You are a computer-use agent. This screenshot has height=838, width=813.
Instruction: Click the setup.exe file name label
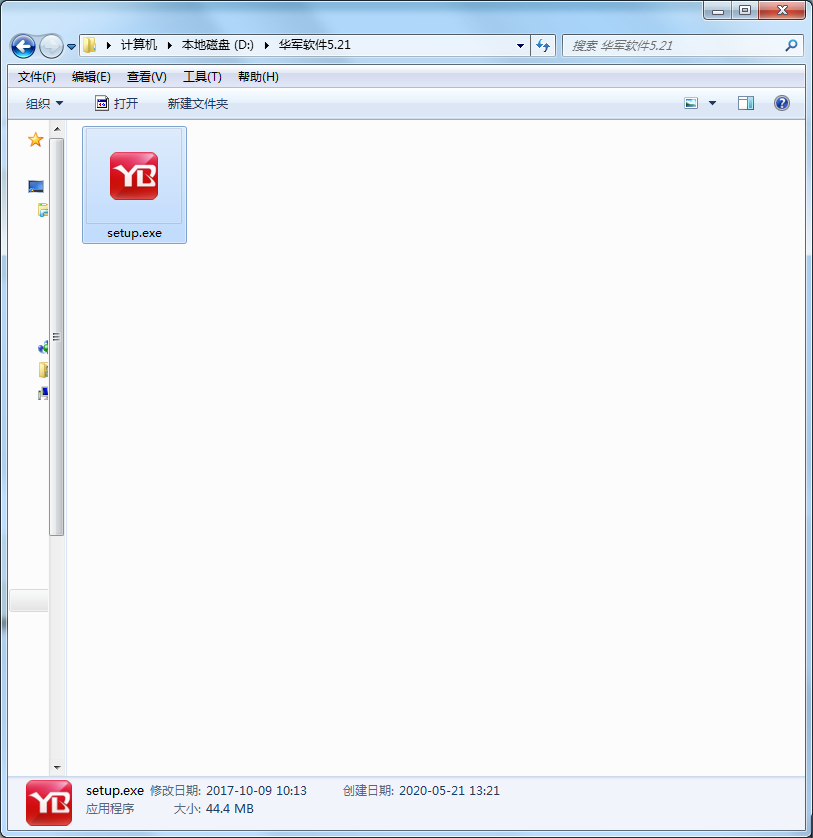click(x=134, y=233)
